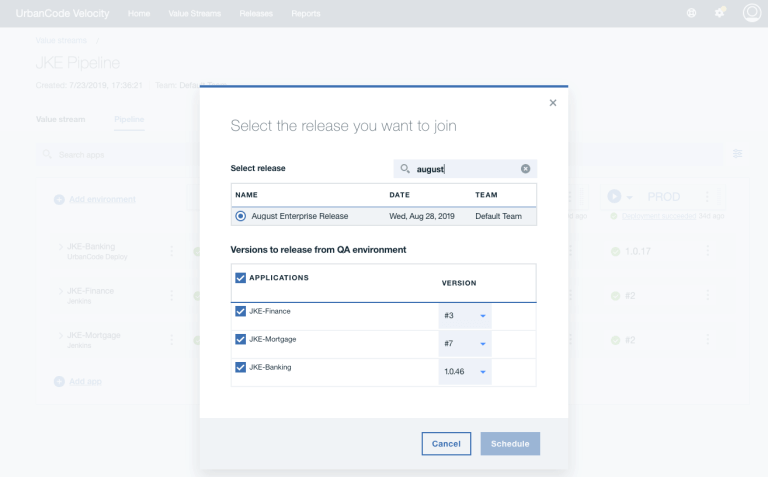Expand the JKE-Mortgage app row
Viewport: 768px width, 477px height.
[x=61, y=335]
